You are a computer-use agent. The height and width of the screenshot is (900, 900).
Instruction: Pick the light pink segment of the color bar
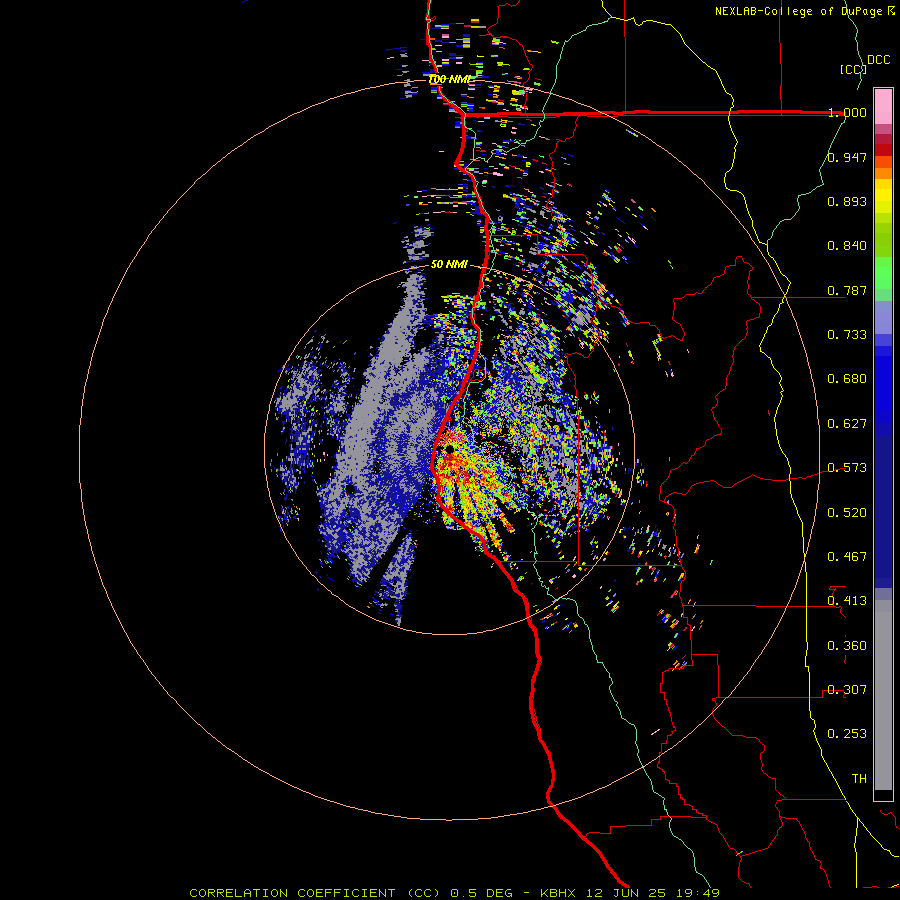(883, 106)
